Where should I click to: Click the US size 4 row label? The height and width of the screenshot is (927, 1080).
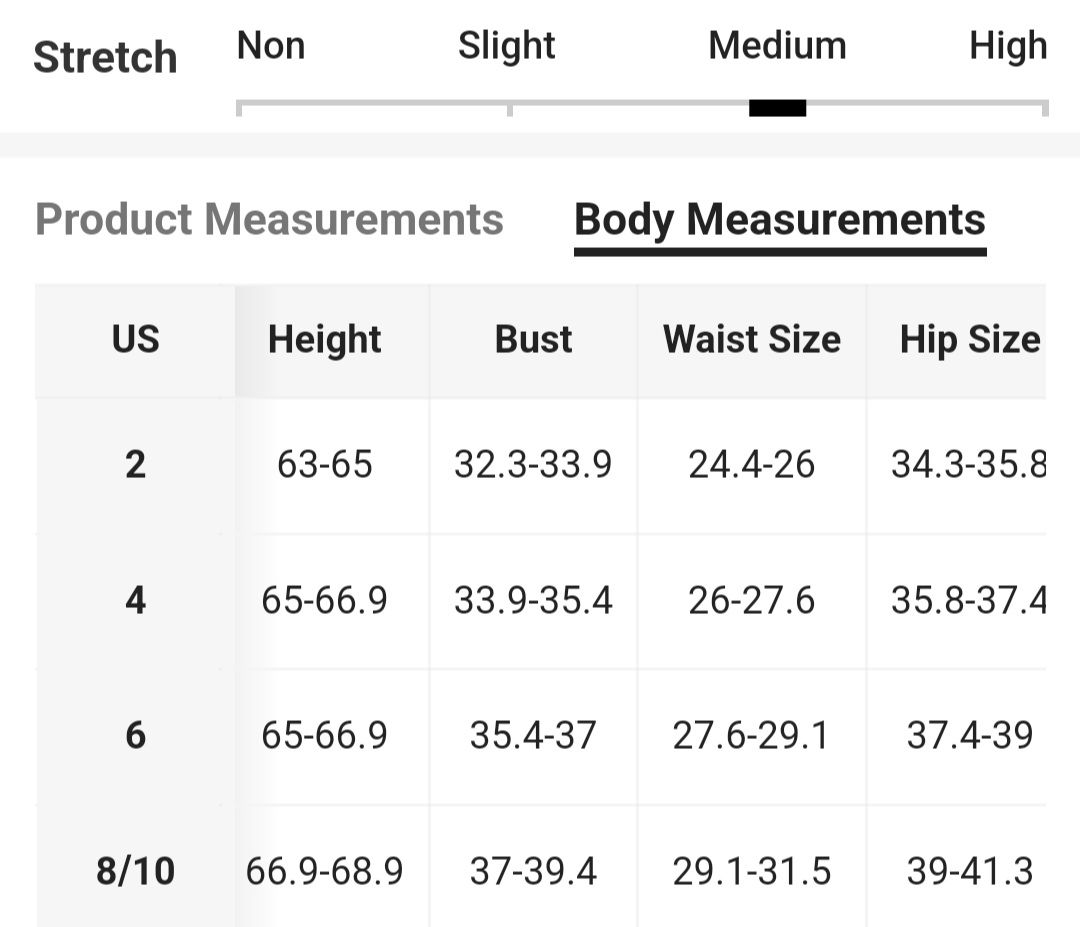(136, 601)
